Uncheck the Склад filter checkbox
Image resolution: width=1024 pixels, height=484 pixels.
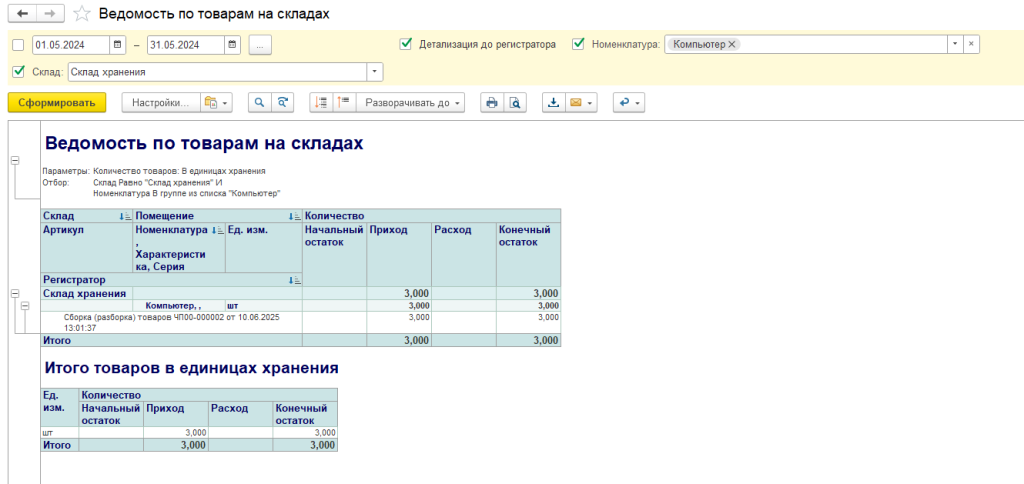18,72
